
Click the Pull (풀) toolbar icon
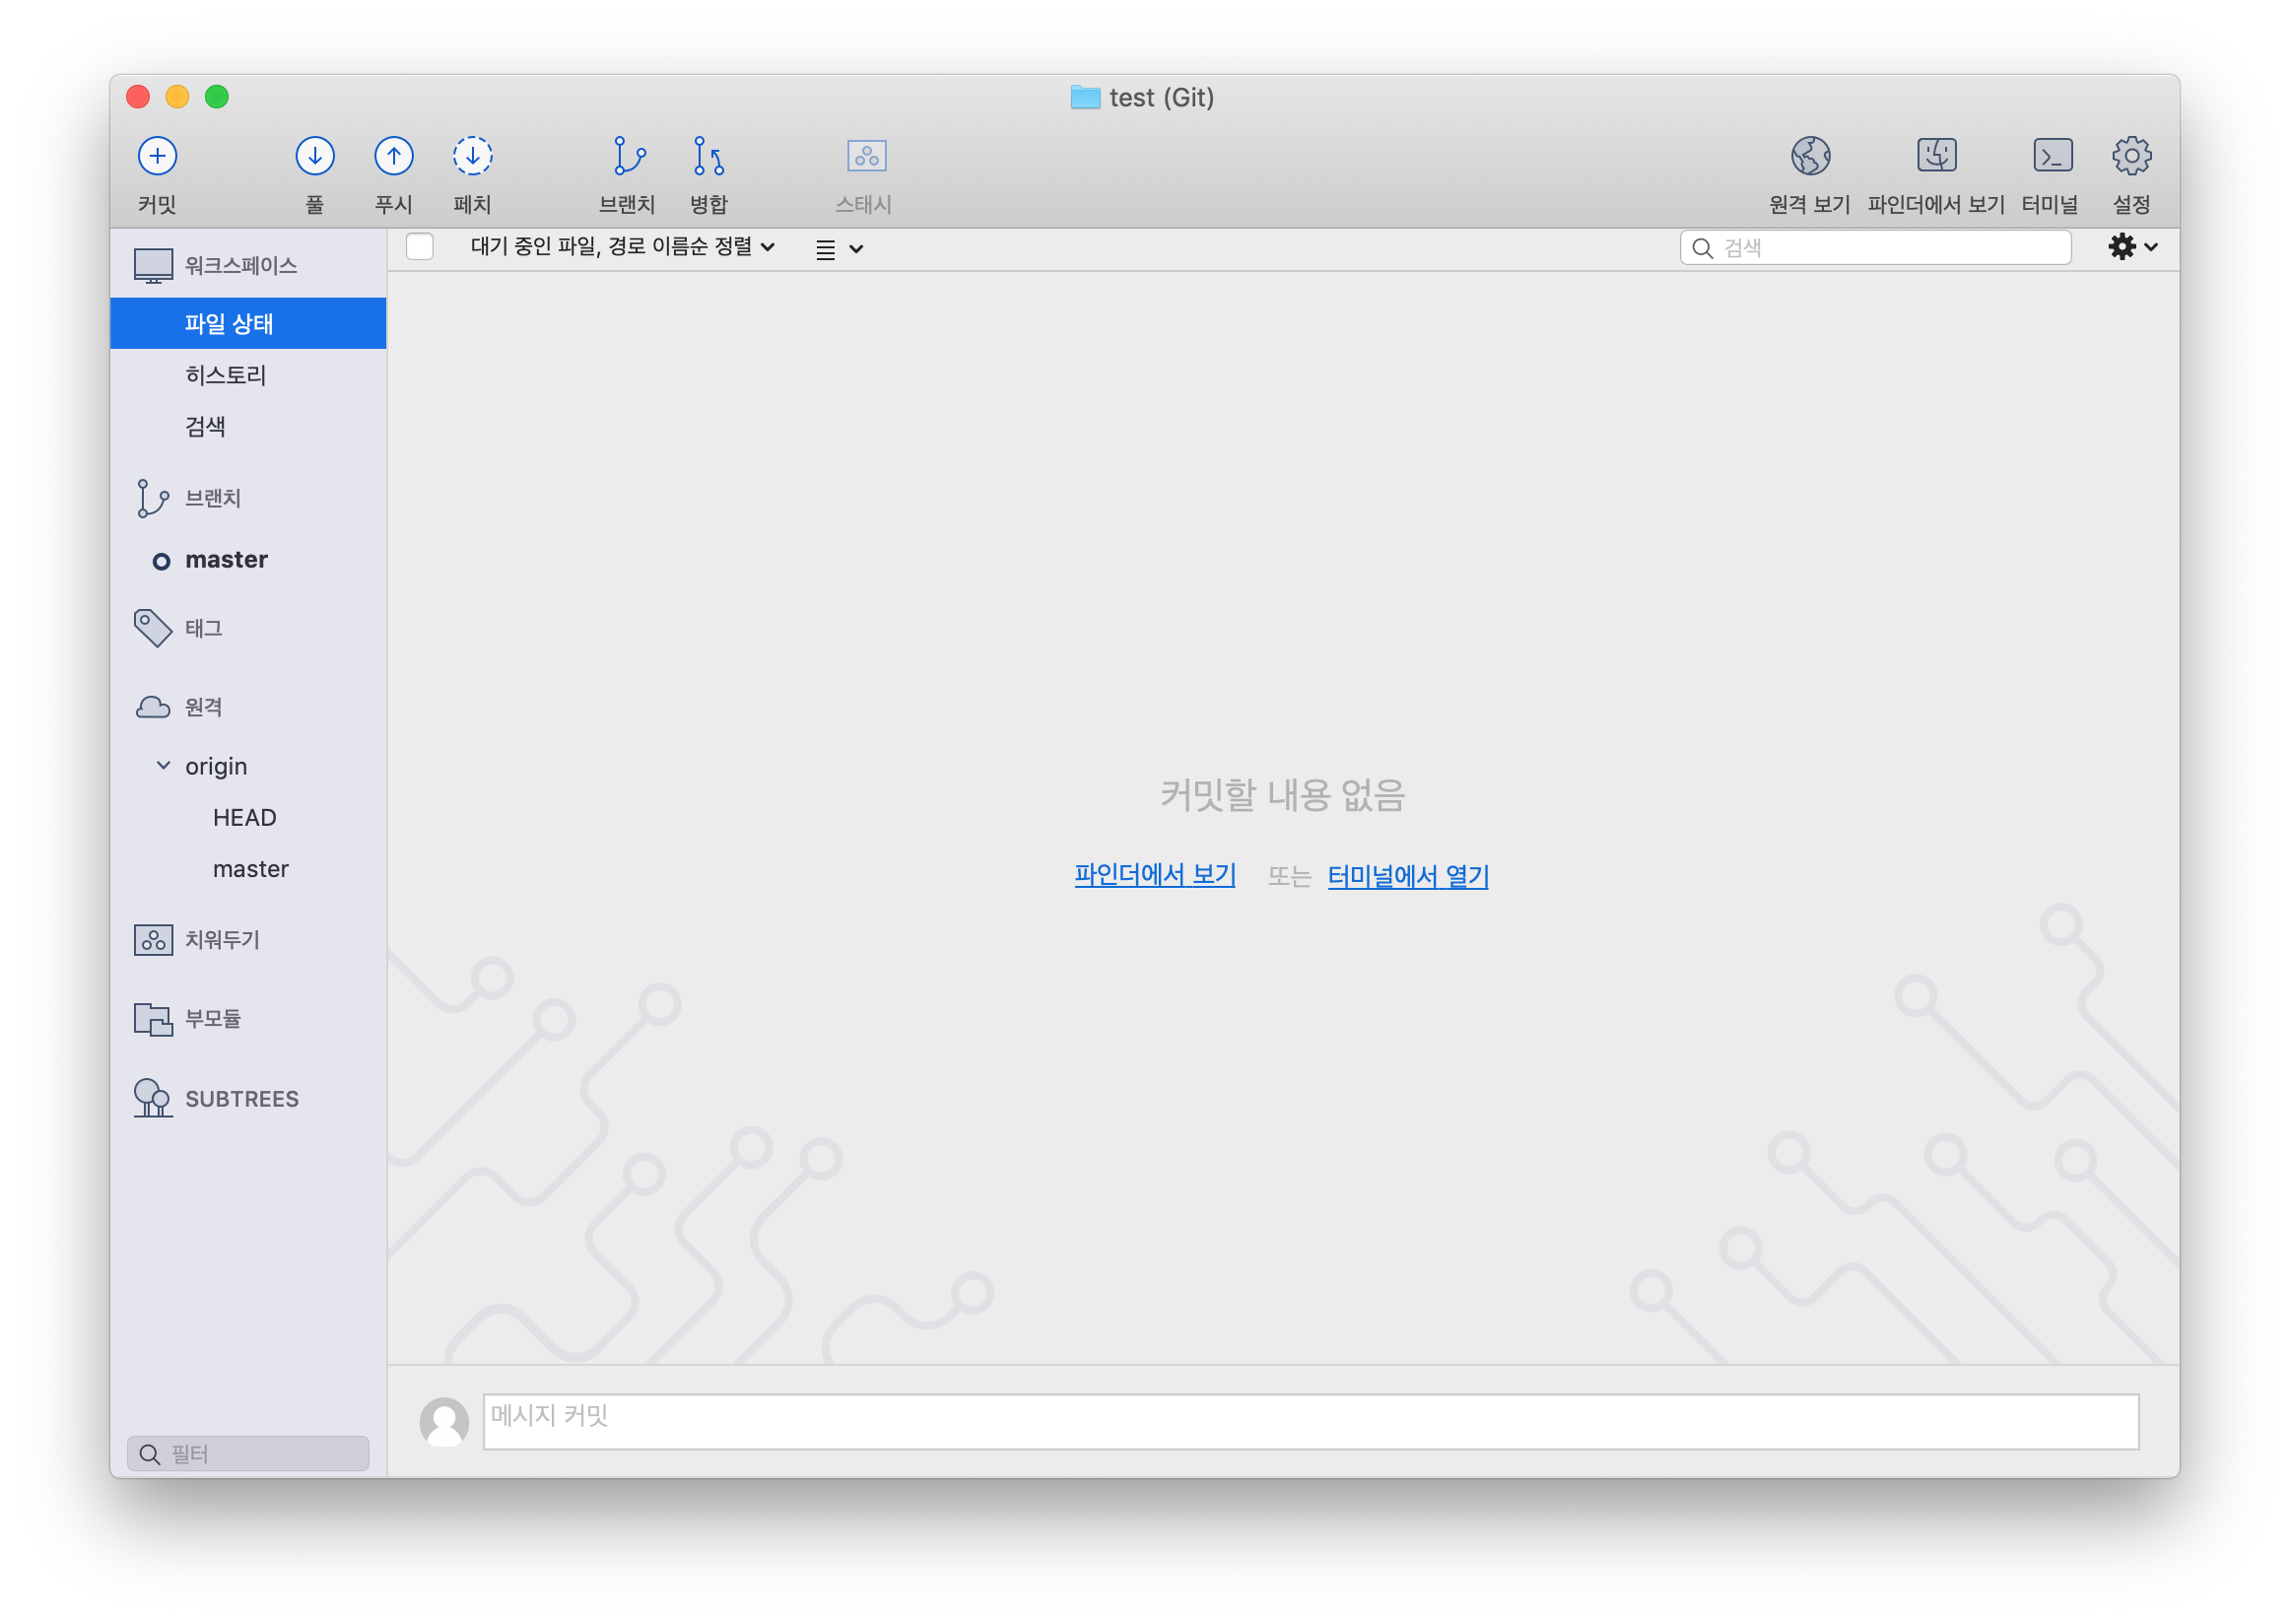[314, 156]
